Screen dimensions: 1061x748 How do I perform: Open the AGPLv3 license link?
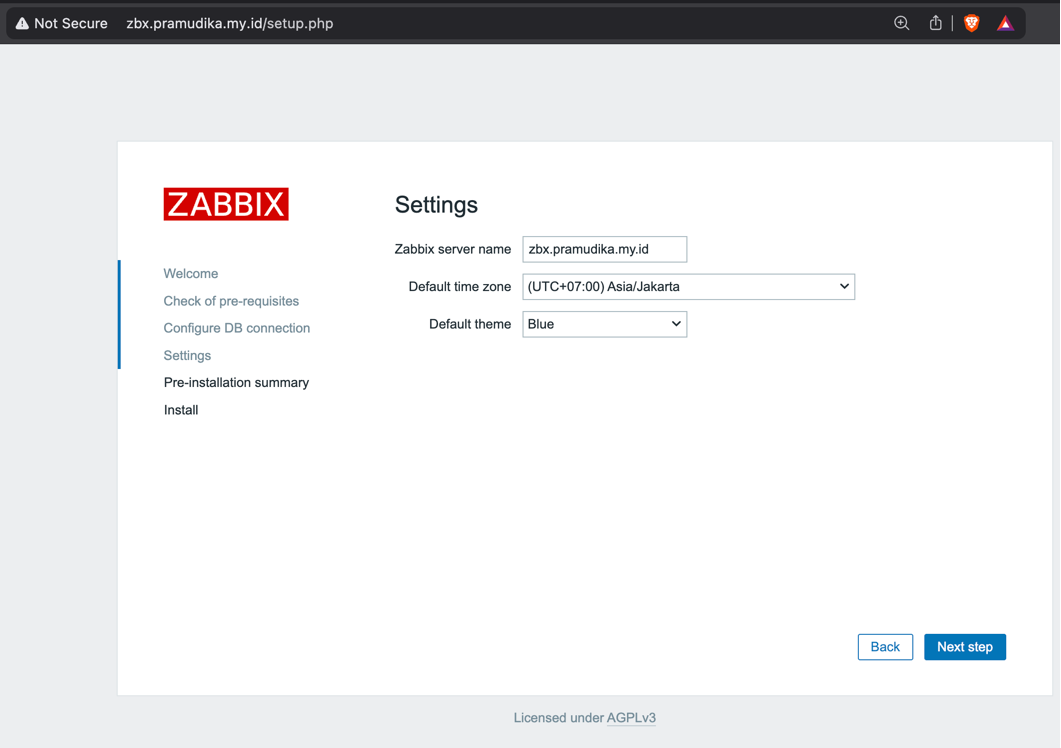coord(631,718)
